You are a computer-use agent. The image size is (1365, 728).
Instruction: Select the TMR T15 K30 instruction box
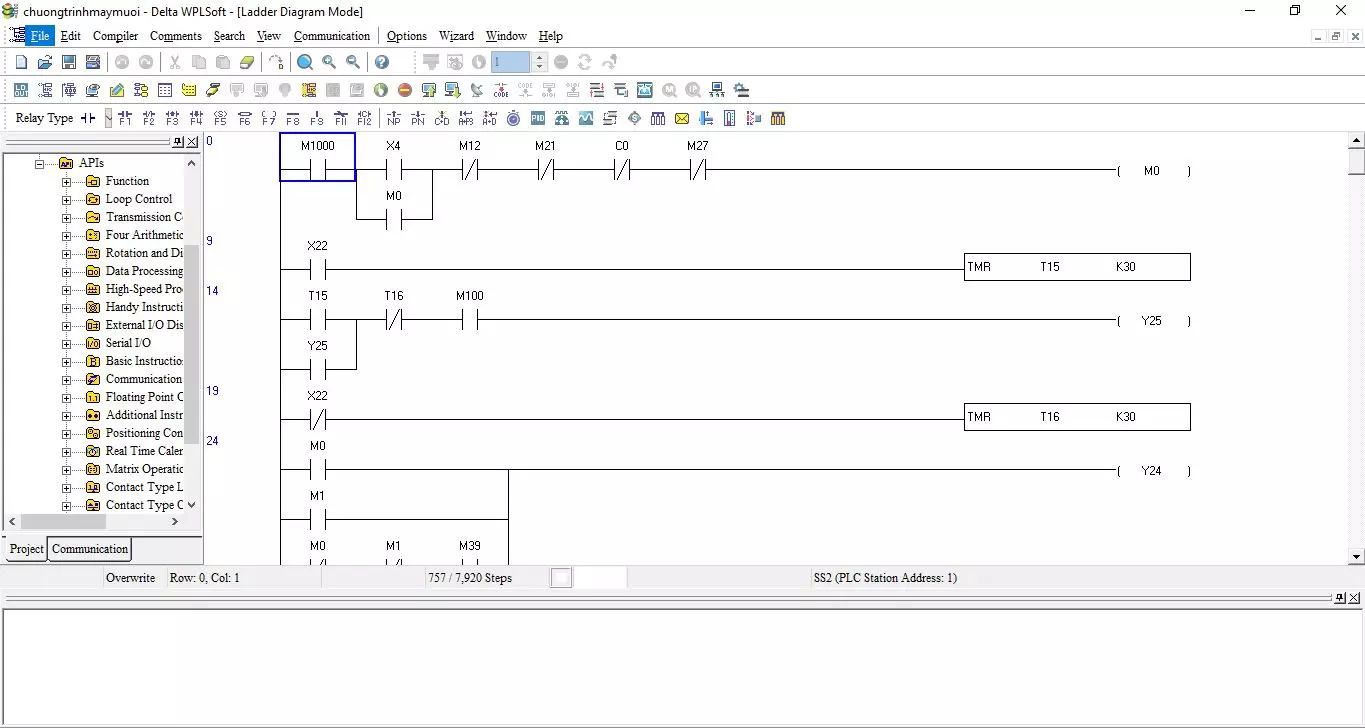[1077, 267]
